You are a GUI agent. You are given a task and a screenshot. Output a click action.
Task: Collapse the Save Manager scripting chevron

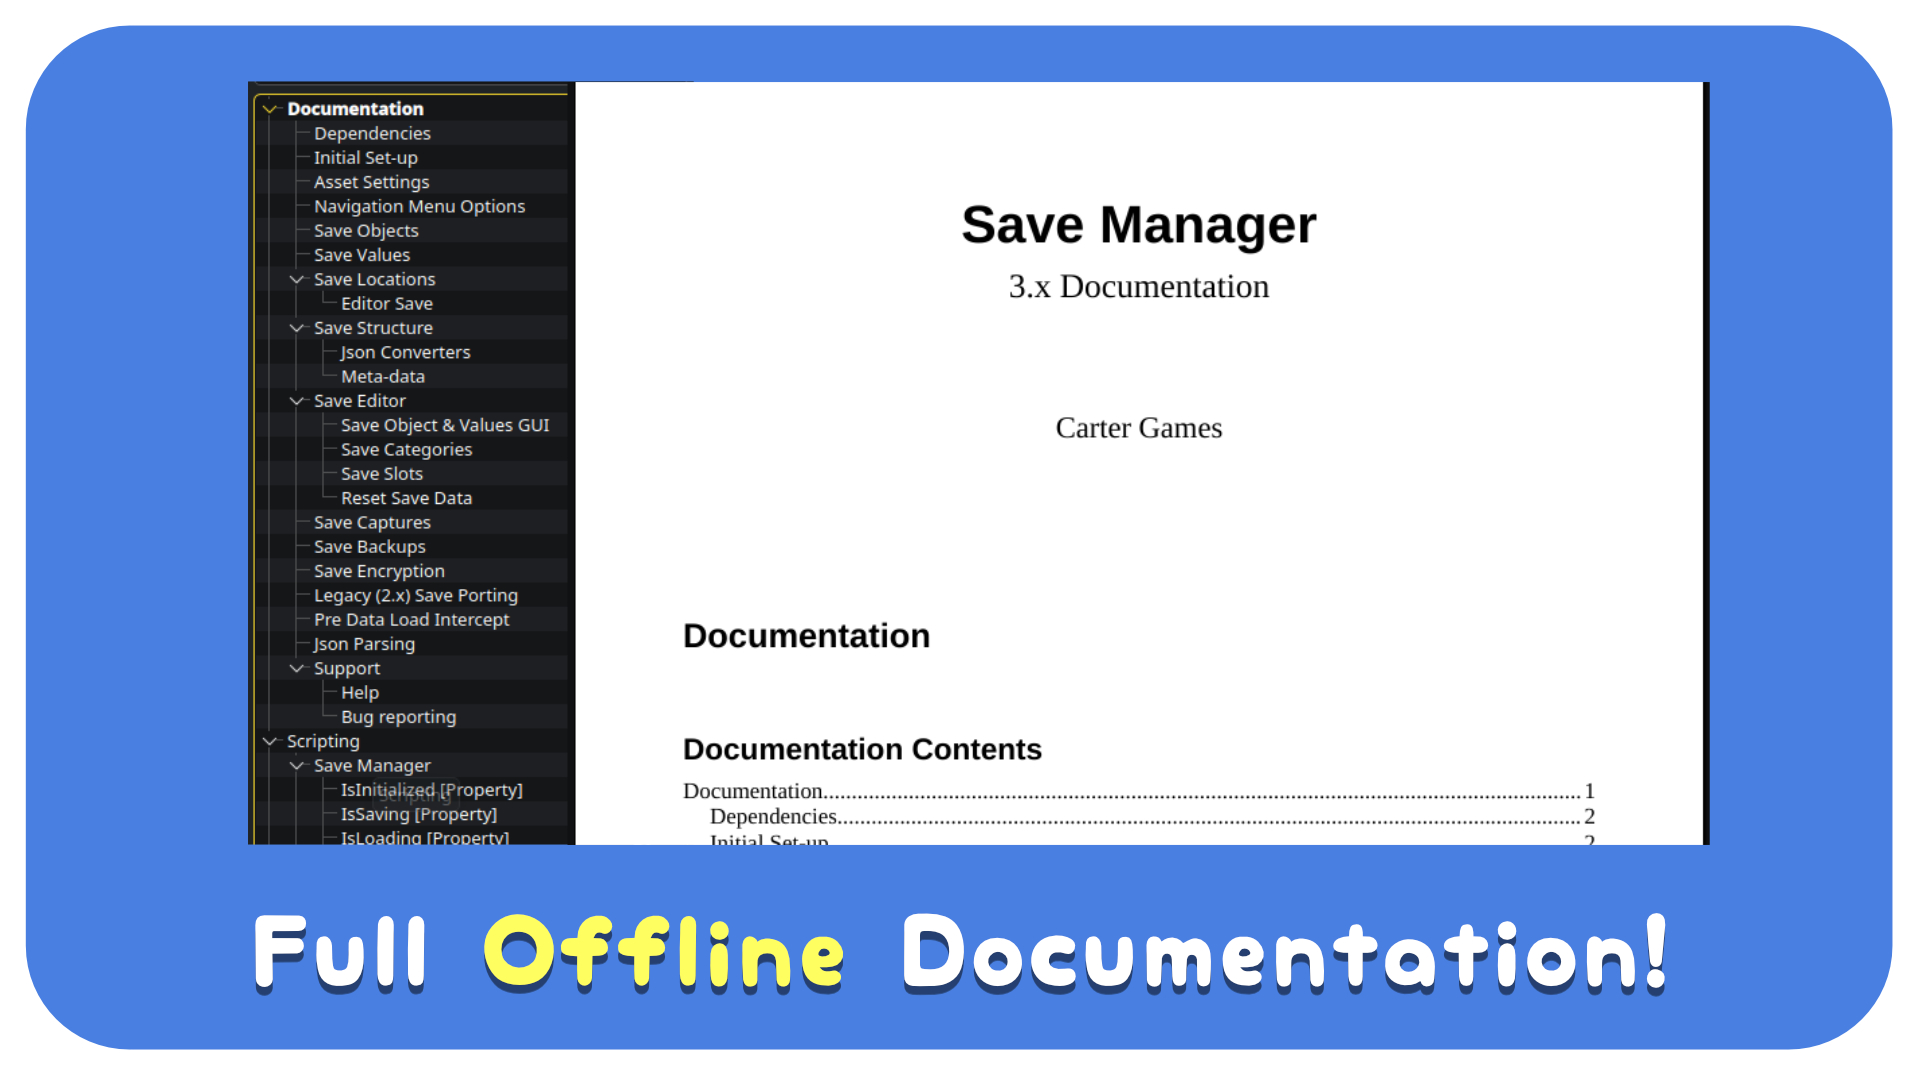coord(297,766)
